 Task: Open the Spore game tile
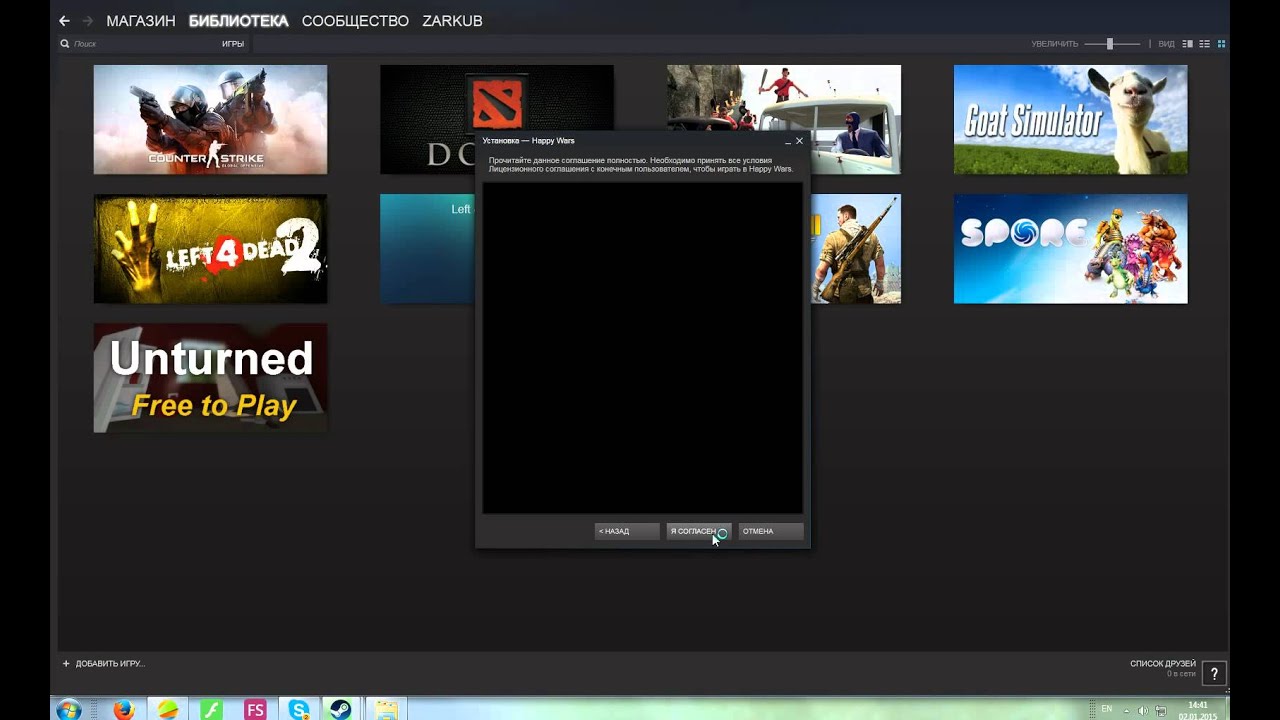point(1070,249)
